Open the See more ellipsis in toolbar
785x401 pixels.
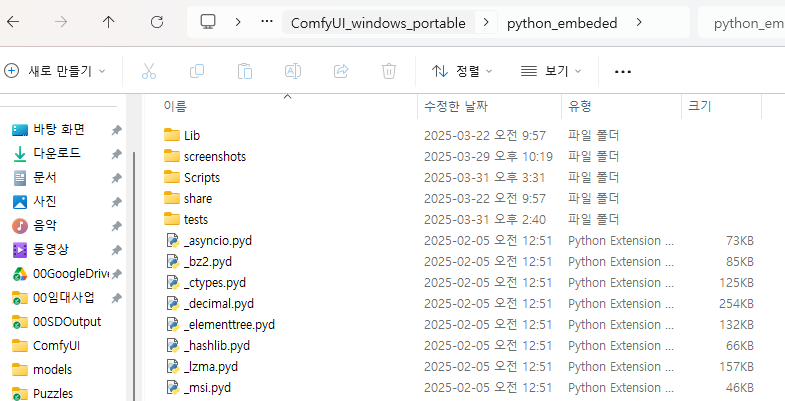pyautogui.click(x=623, y=72)
